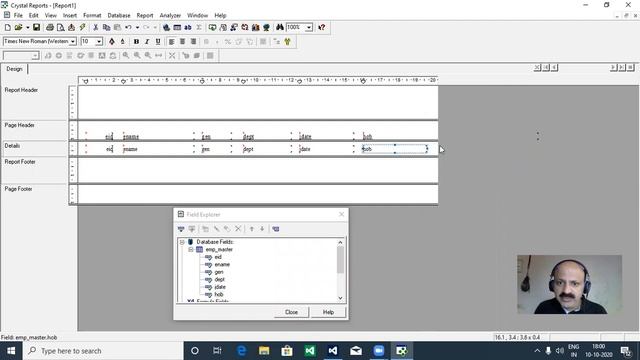The height and width of the screenshot is (360, 640).
Task: Activate the What's This help pointer icon
Action: pyautogui.click(x=322, y=27)
